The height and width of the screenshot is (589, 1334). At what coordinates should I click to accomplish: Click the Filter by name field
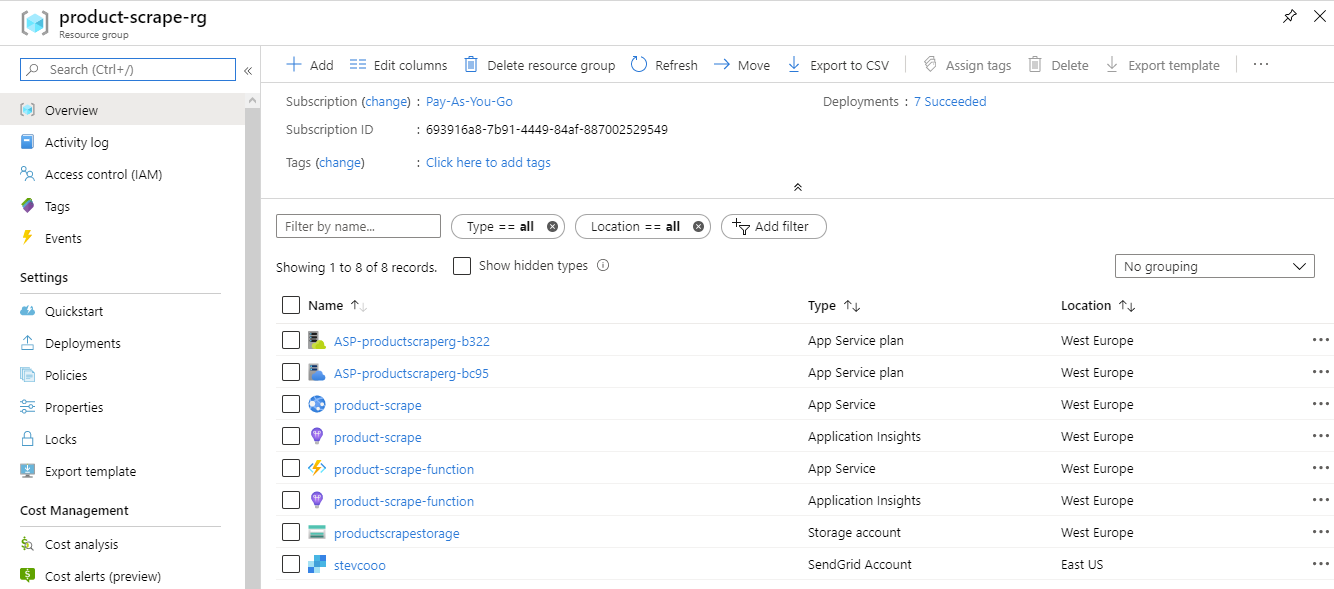tap(358, 226)
